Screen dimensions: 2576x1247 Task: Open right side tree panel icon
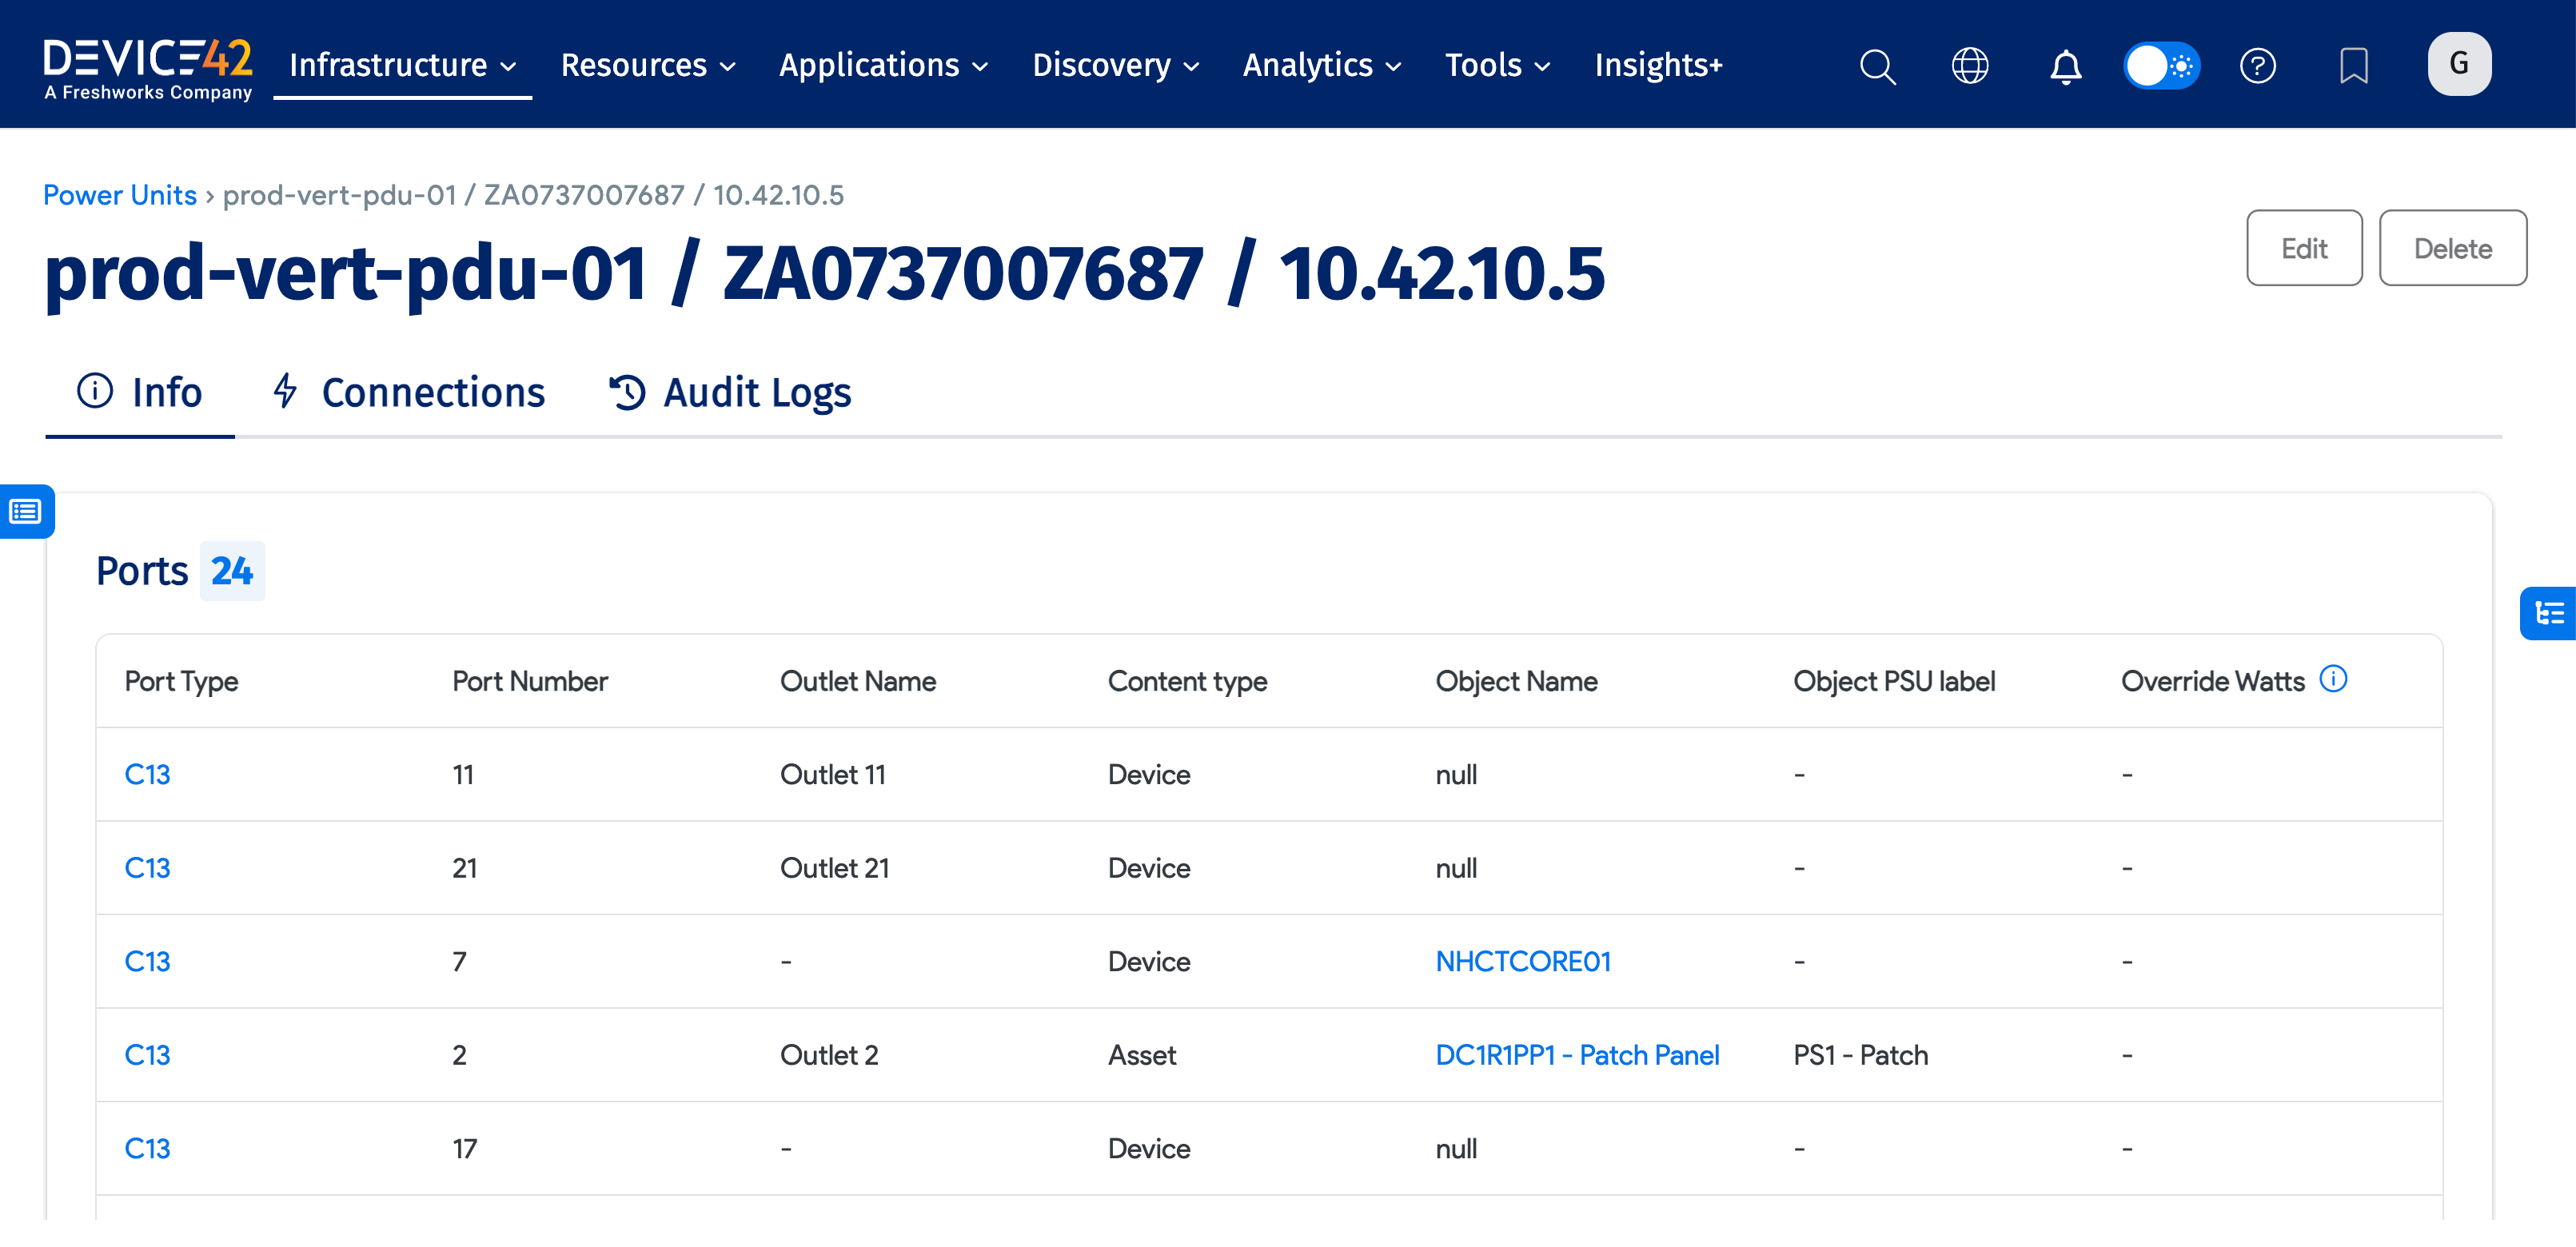point(2548,613)
